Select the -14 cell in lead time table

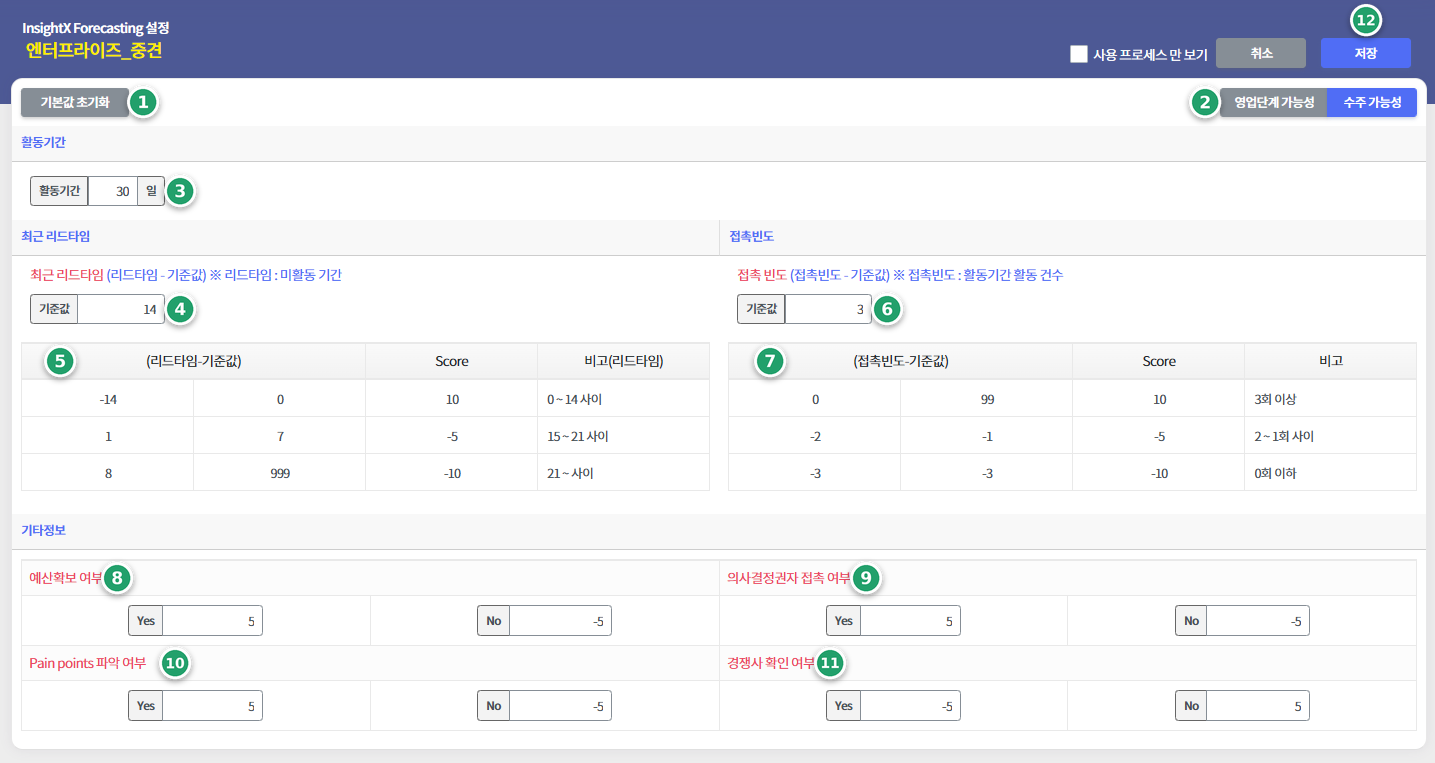(108, 399)
